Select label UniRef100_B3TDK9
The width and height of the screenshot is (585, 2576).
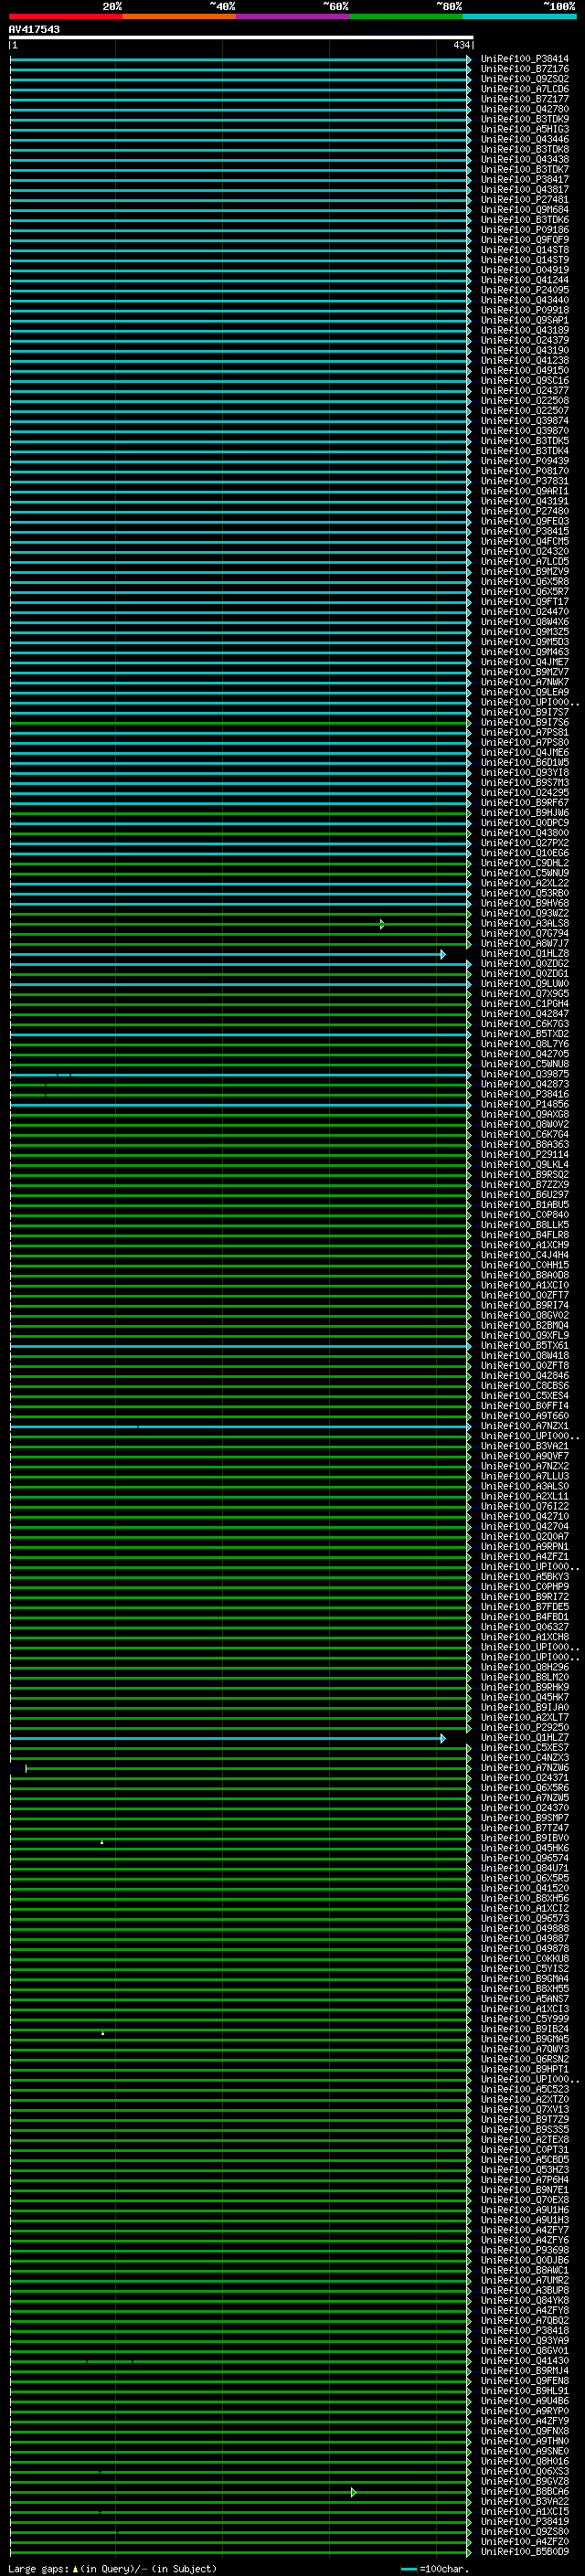click(x=525, y=119)
